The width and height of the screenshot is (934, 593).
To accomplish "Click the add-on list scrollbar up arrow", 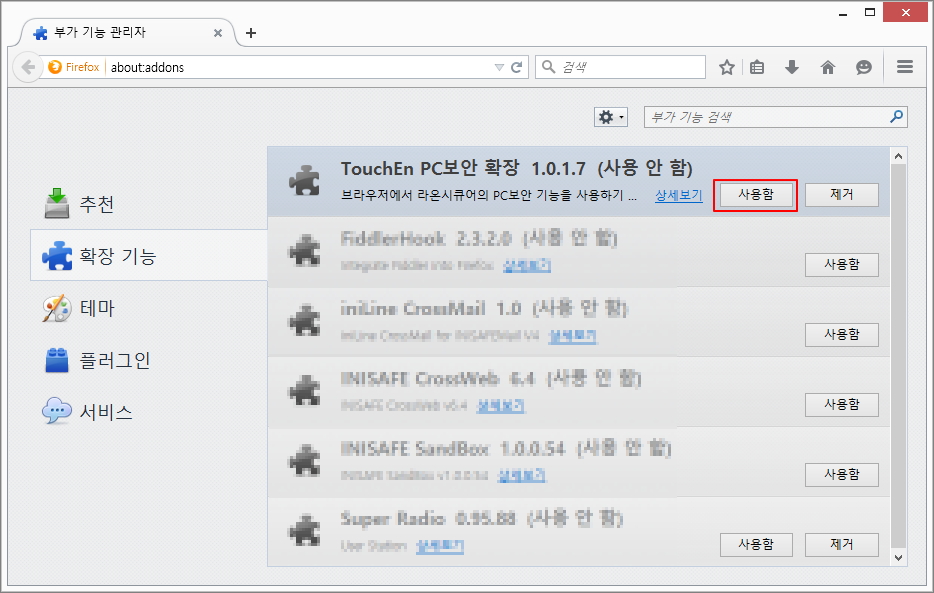I will pyautogui.click(x=899, y=156).
